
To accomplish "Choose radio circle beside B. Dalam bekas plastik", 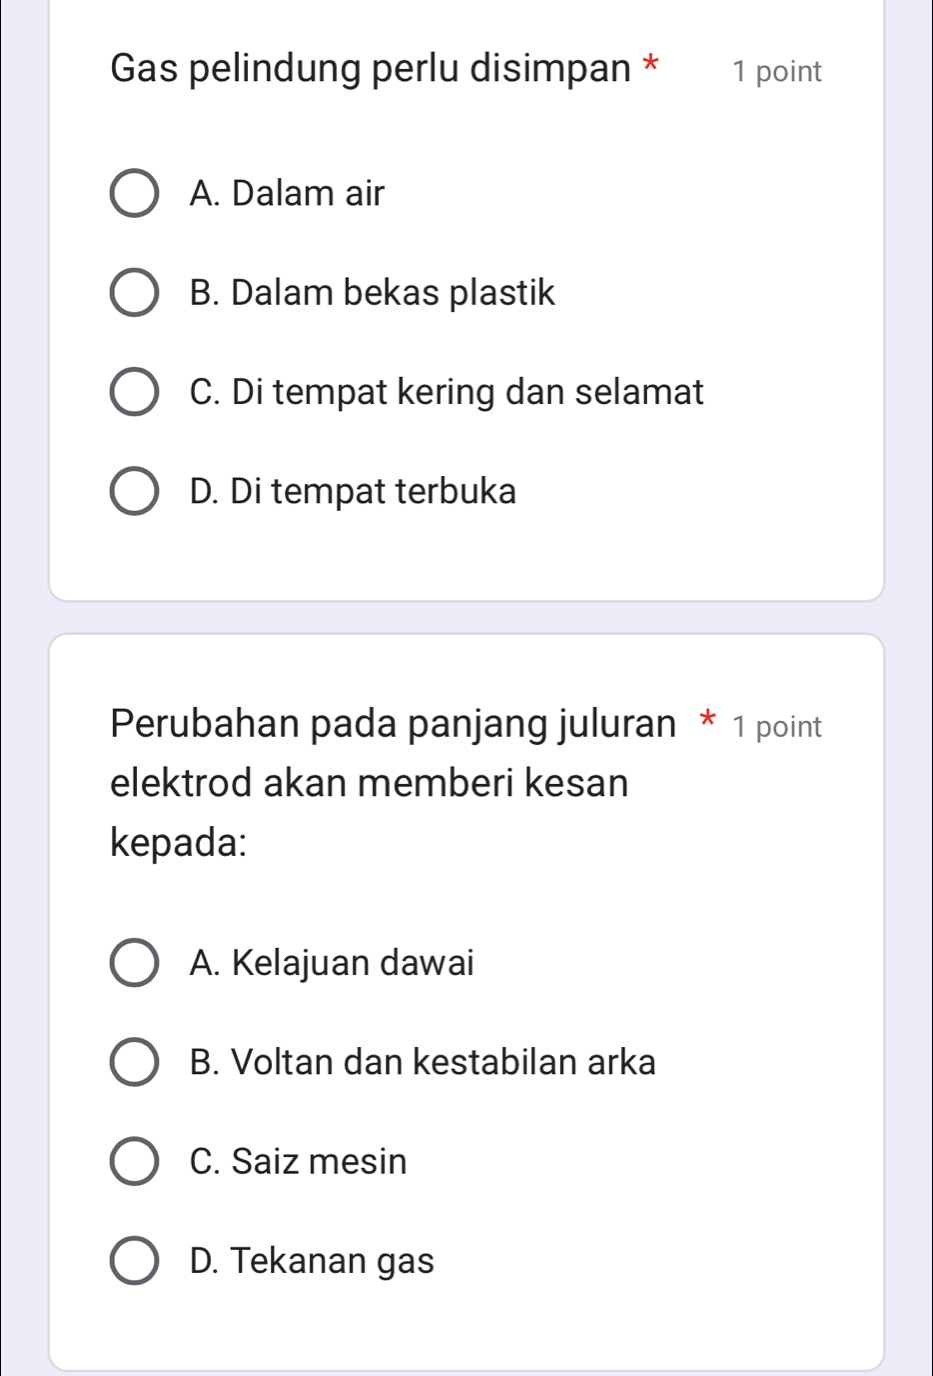I will (133, 293).
